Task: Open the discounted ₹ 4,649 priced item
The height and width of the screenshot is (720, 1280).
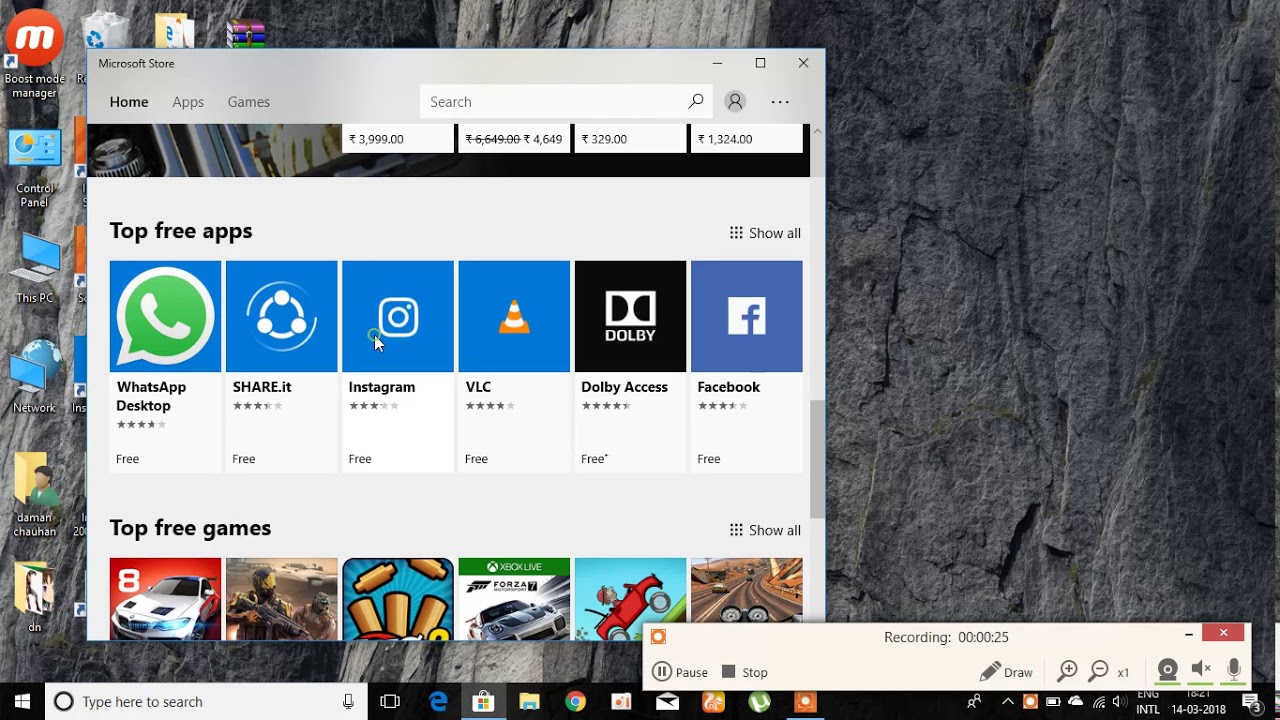Action: pyautogui.click(x=514, y=138)
